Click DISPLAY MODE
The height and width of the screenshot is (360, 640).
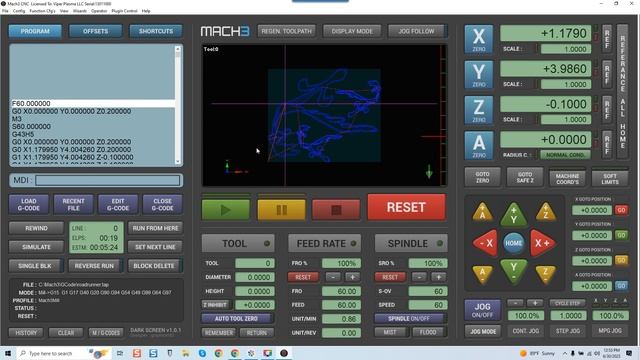pyautogui.click(x=352, y=31)
